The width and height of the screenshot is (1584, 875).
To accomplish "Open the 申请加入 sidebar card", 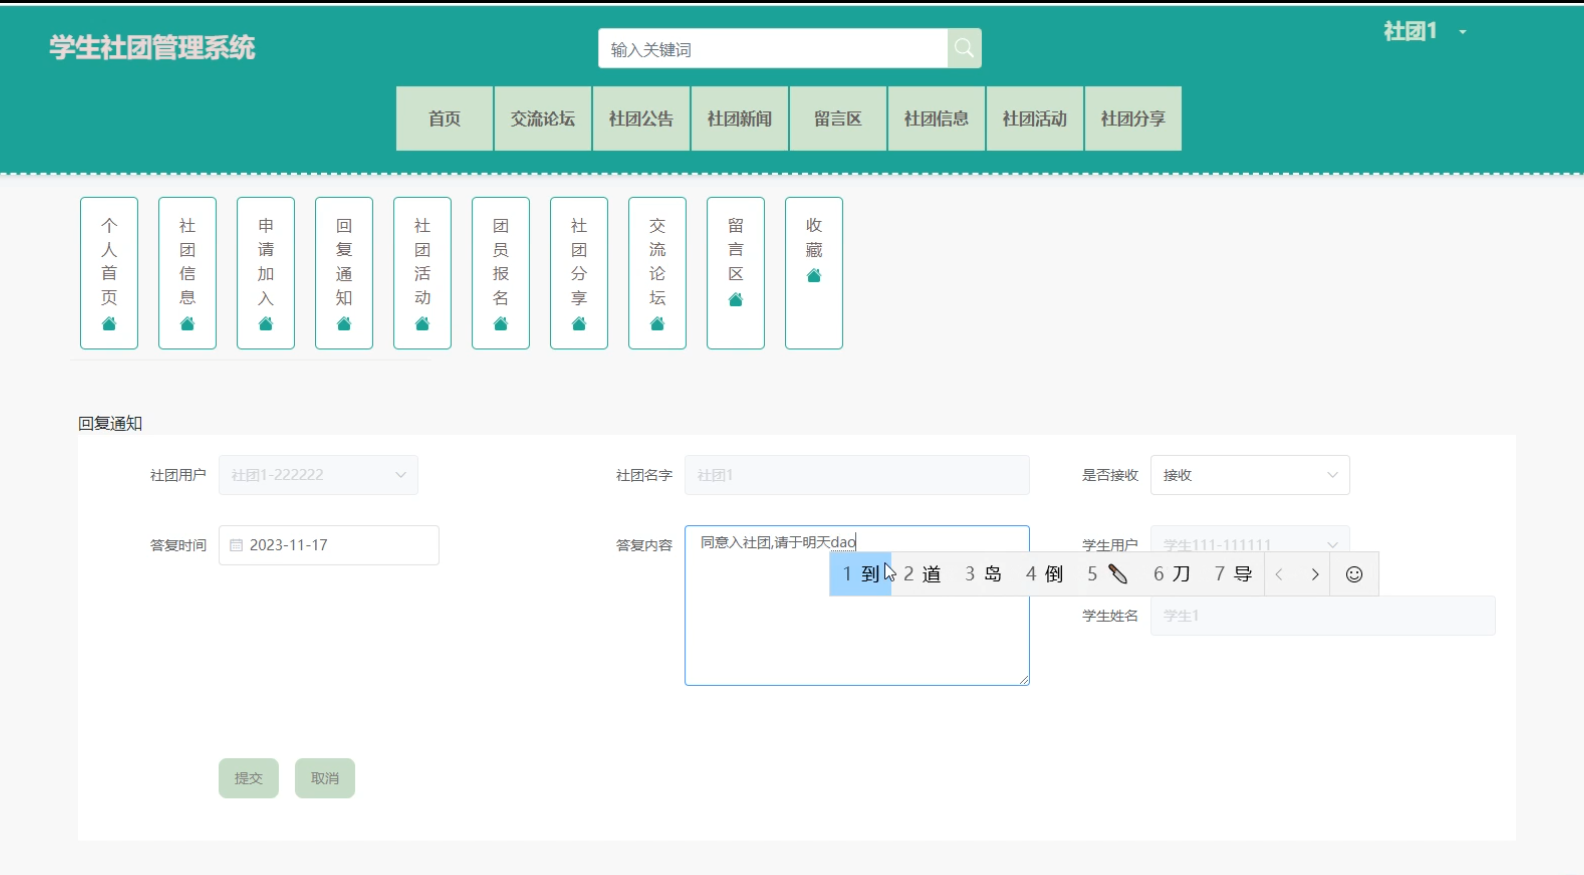I will 266,273.
